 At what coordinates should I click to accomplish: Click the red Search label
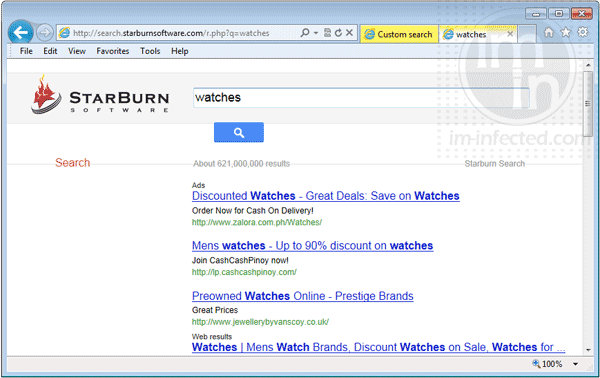[x=73, y=163]
